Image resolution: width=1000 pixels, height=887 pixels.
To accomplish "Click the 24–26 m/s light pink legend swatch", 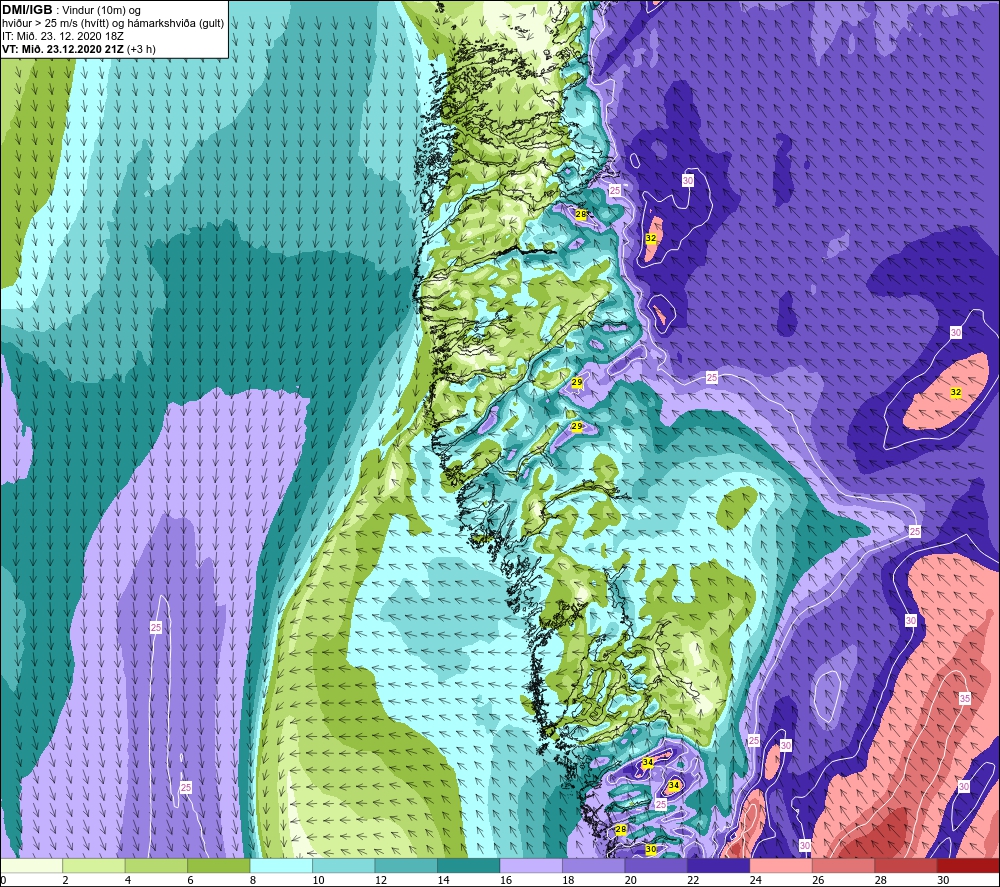I will tap(781, 865).
